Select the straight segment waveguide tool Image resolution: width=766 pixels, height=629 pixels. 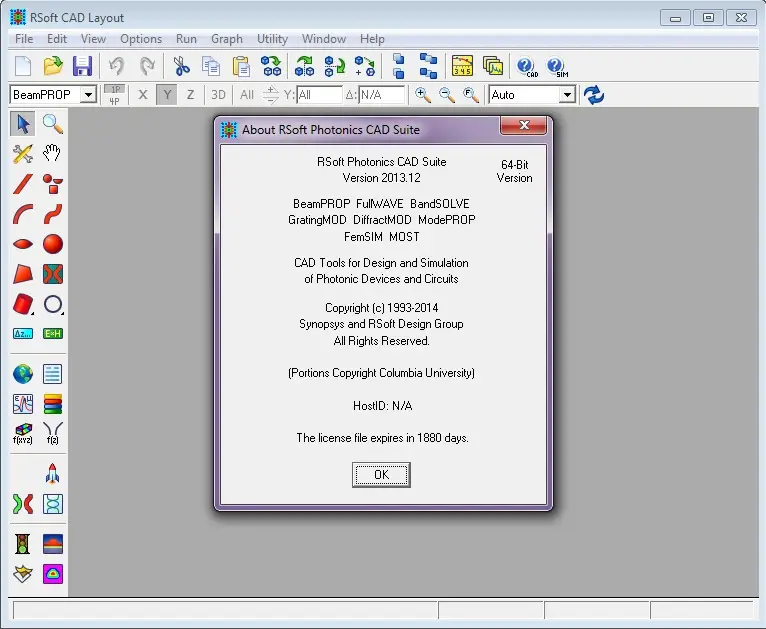pos(22,184)
